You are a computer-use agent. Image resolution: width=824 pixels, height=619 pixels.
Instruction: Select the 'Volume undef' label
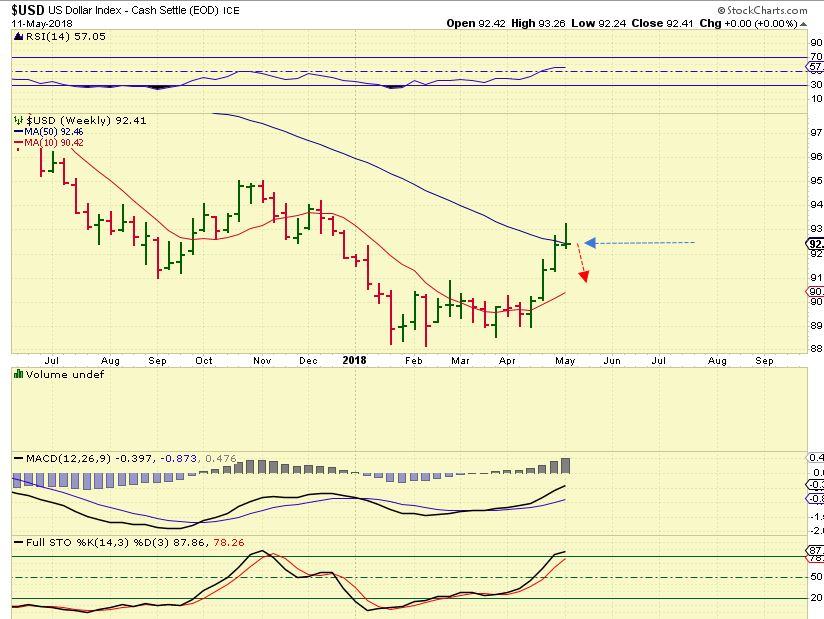(x=65, y=375)
